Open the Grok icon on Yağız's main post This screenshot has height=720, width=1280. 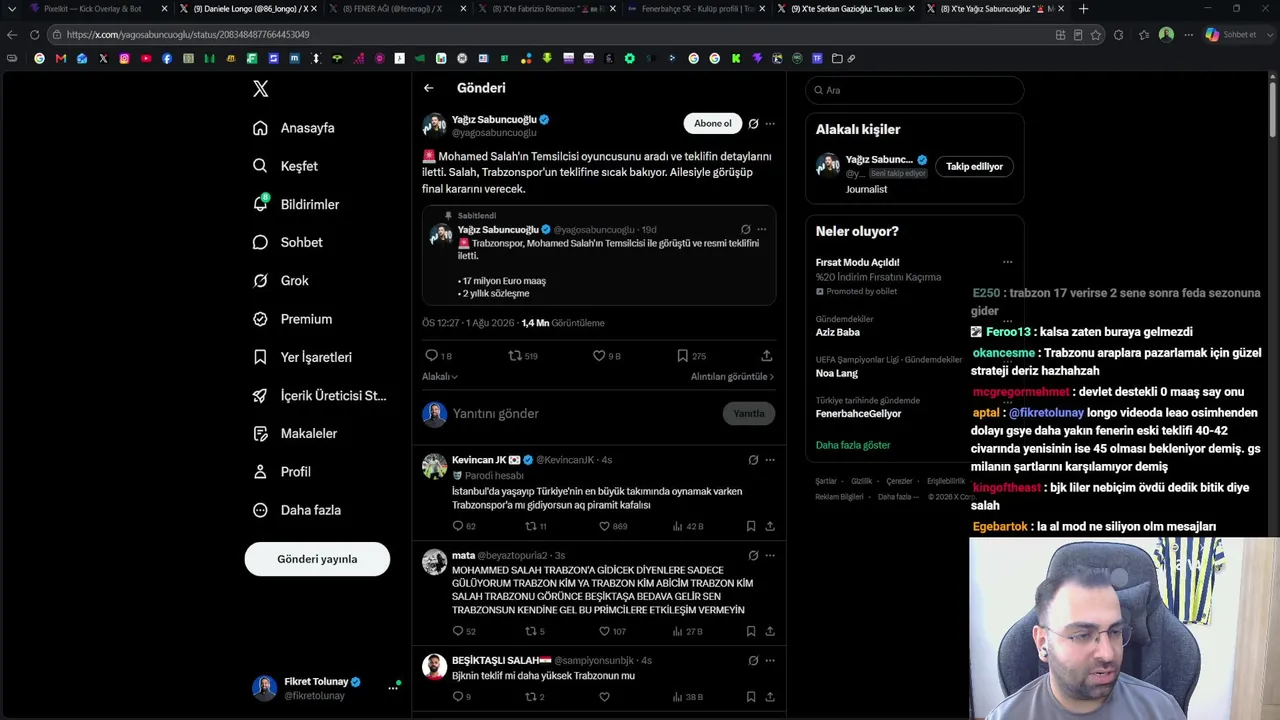753,124
